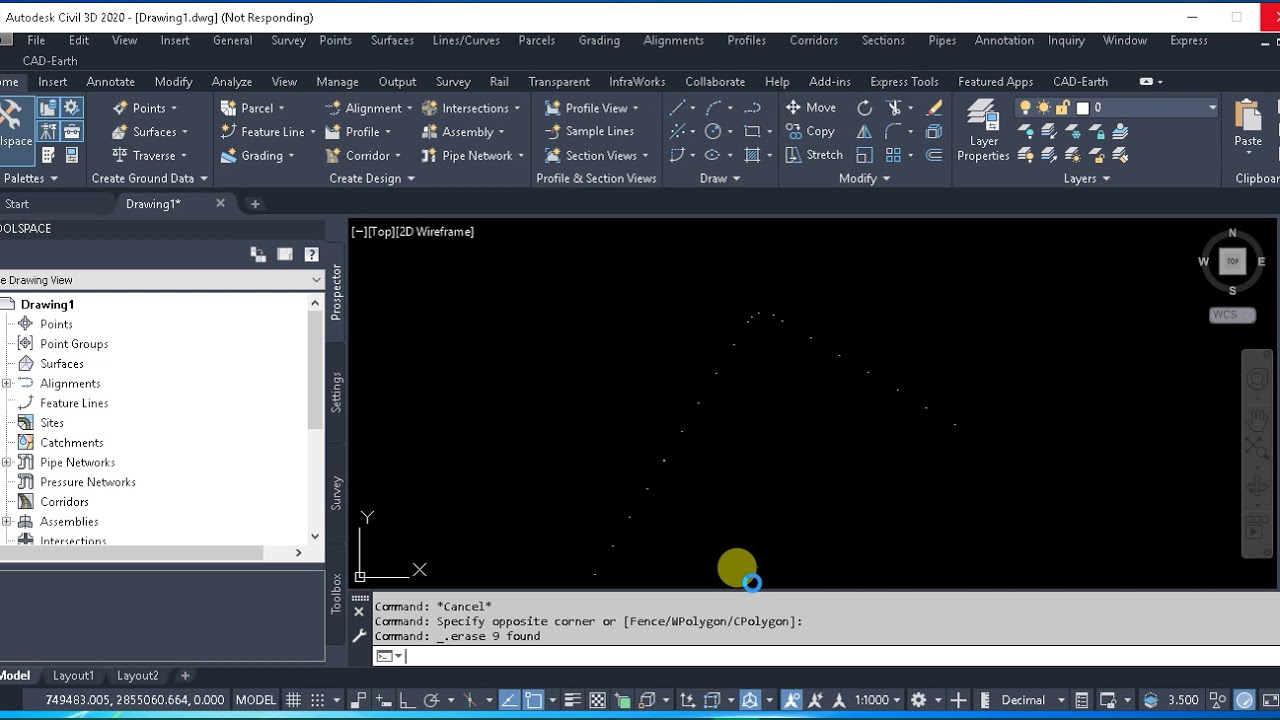Open the Settings vertical tab in Toolspace
This screenshot has width=1280, height=720.
336,392
